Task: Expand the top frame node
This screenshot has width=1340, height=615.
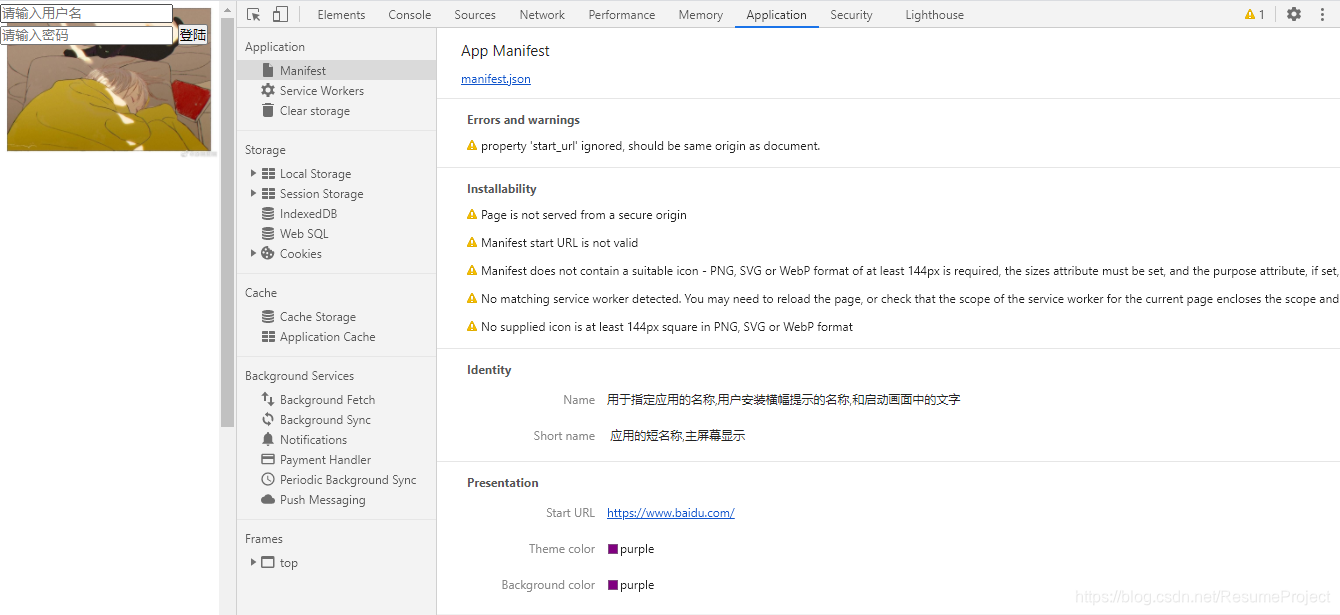Action: 254,562
